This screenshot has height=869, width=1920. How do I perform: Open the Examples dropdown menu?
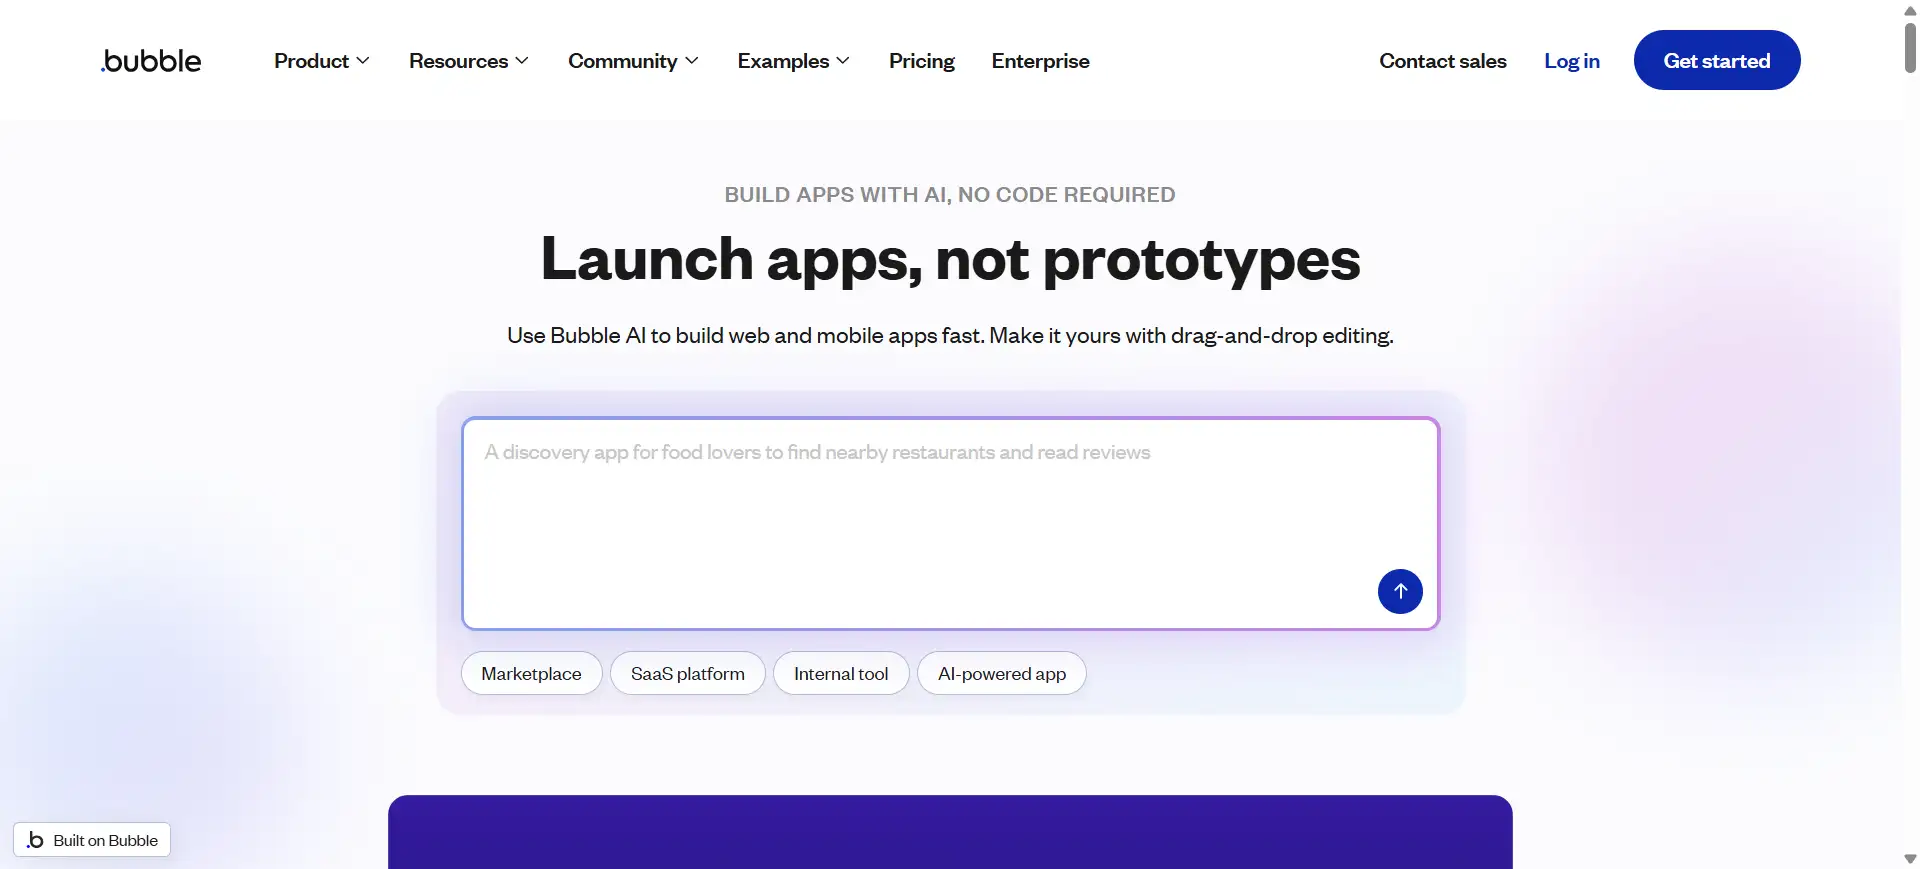[x=794, y=61]
